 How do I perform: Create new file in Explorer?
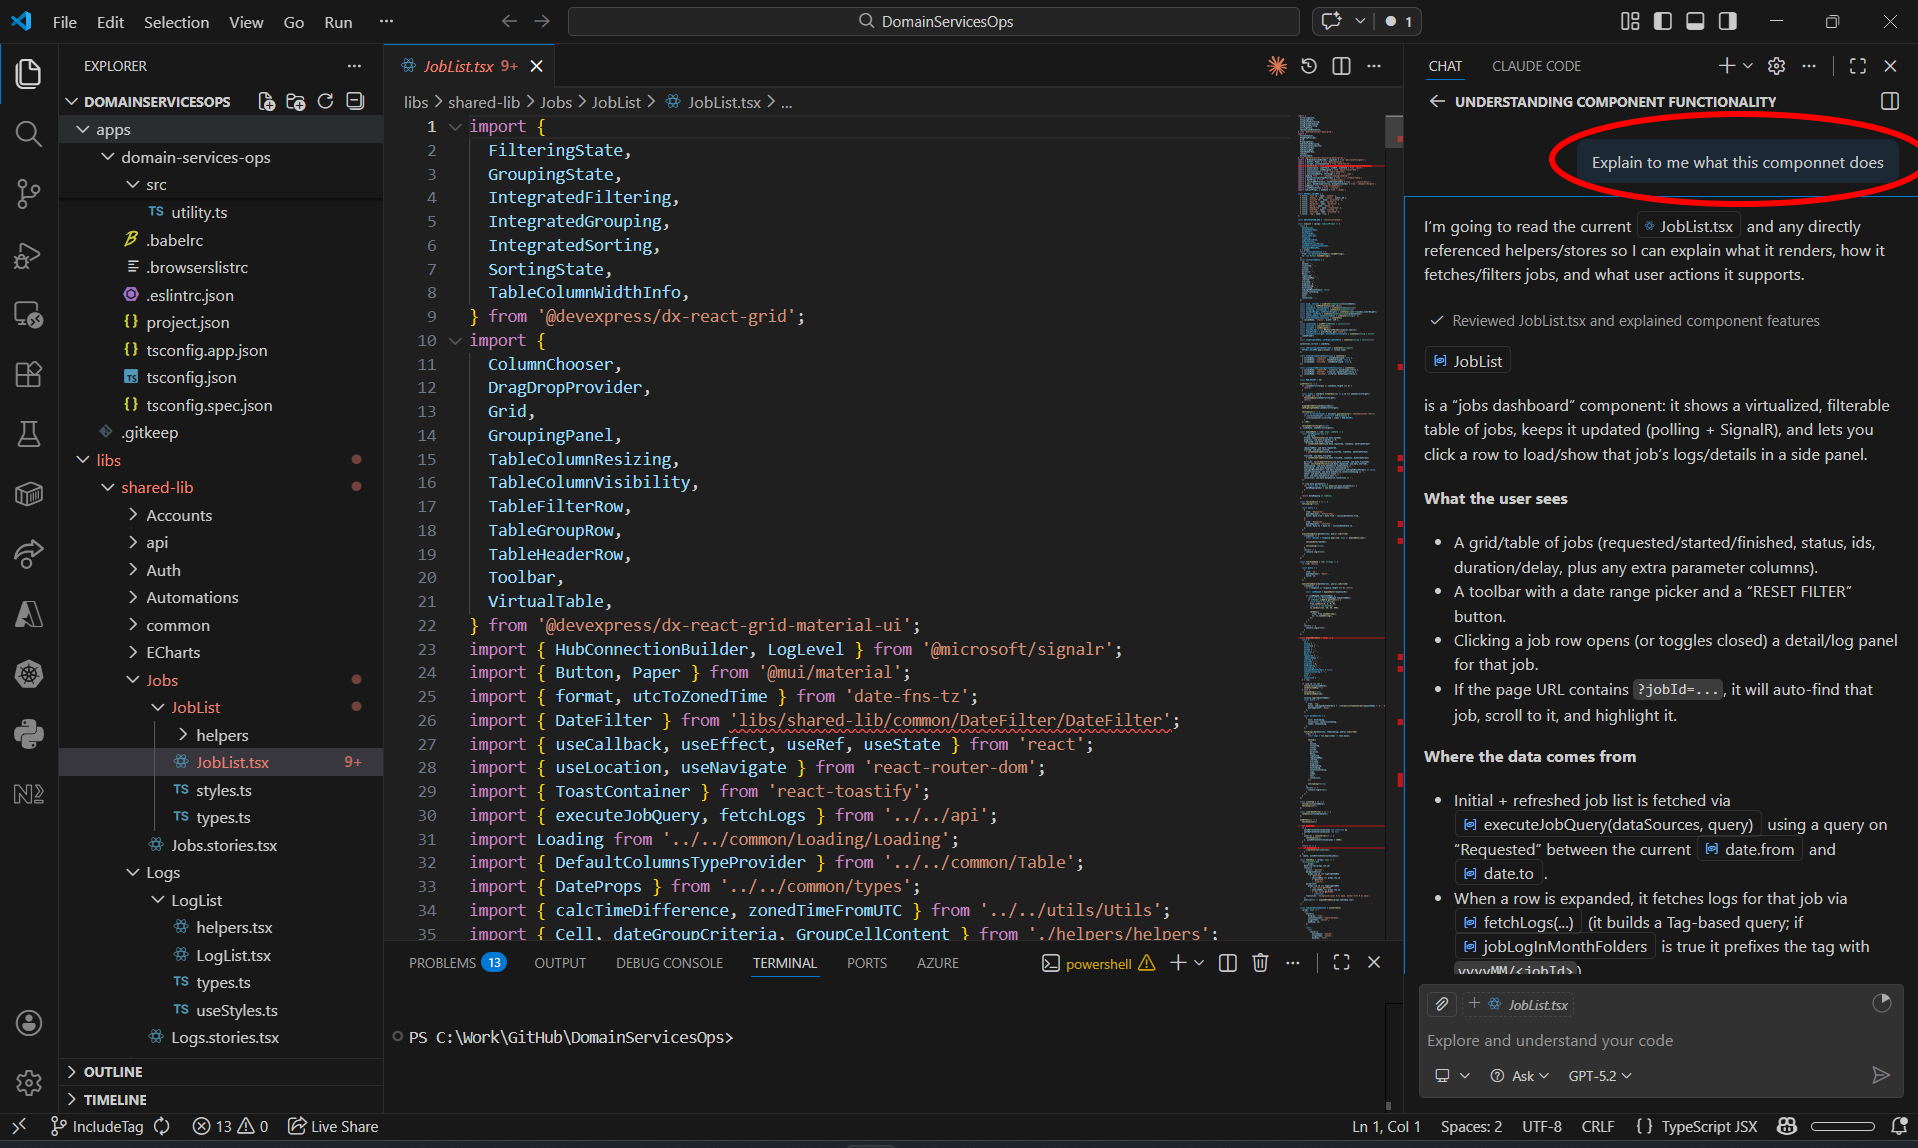[x=266, y=101]
